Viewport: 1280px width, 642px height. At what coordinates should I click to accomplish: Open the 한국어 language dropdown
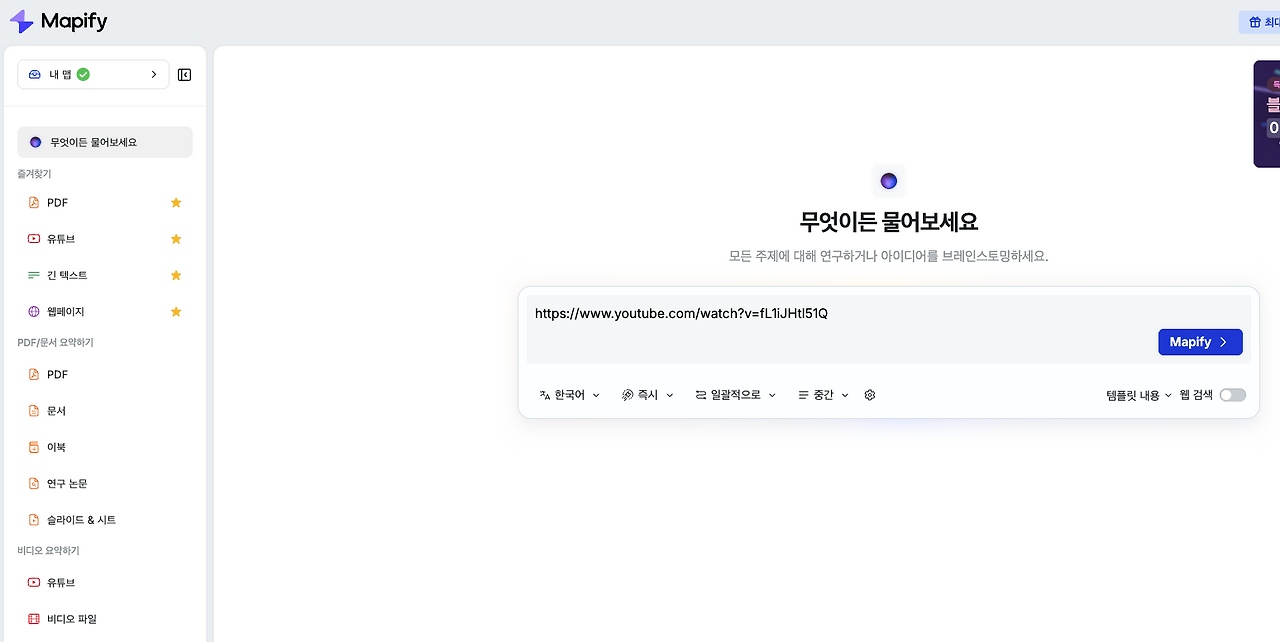(568, 394)
